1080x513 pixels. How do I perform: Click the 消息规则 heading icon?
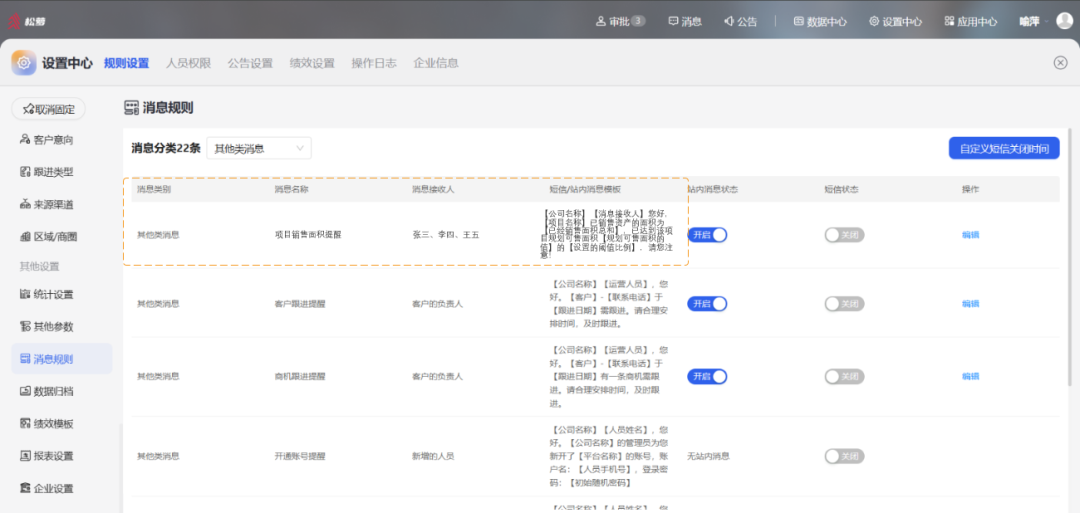132,107
